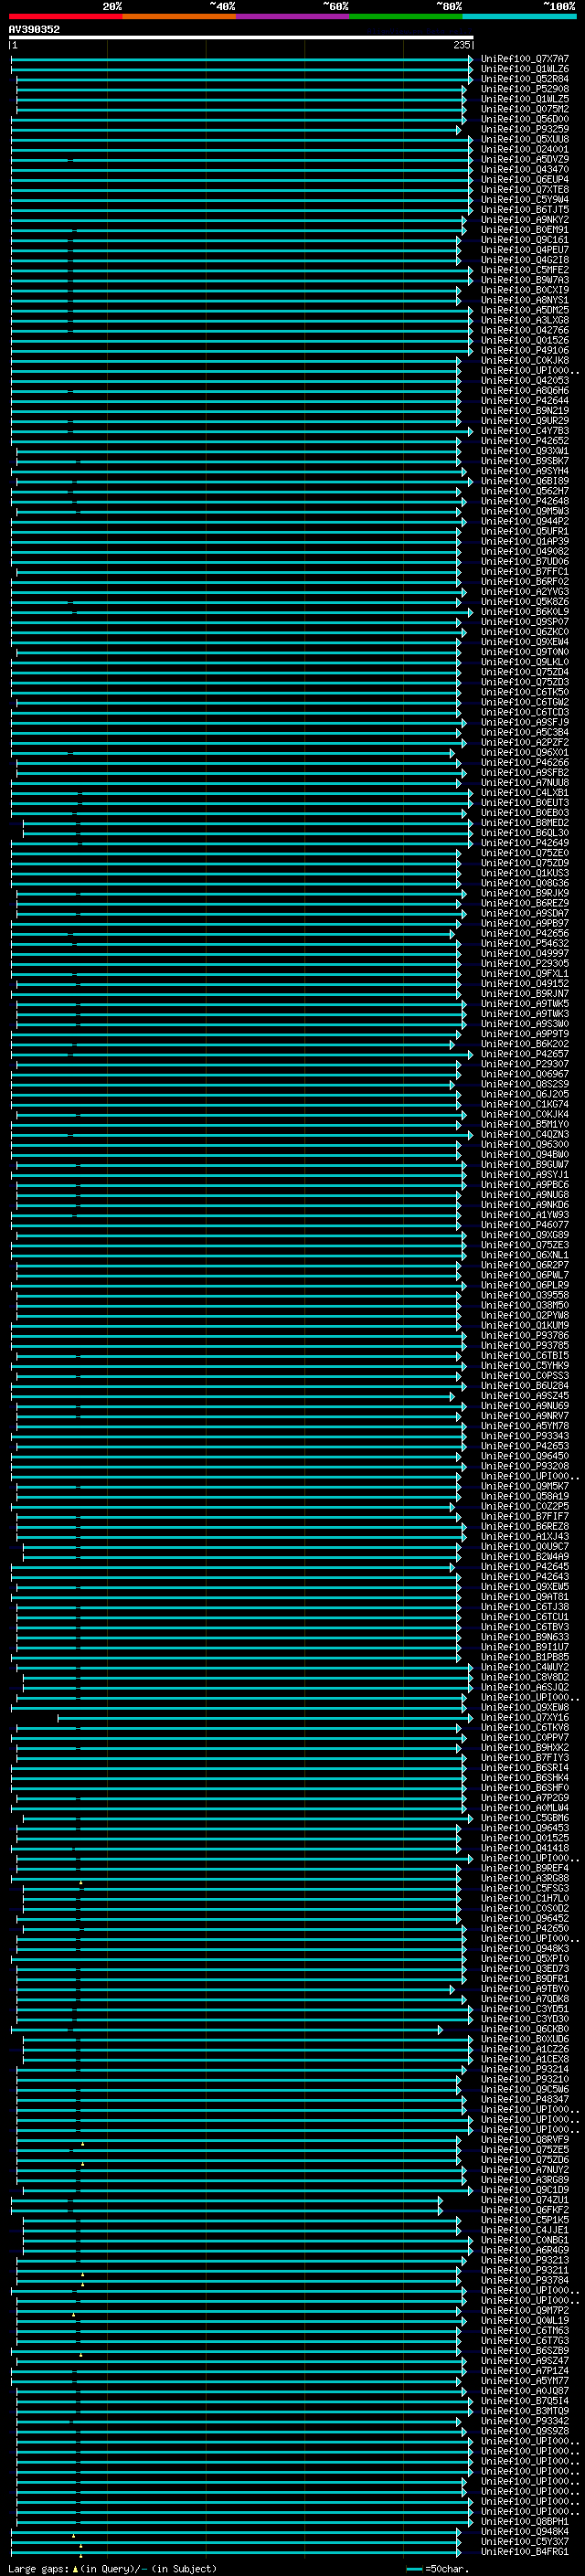Click the short alignment bar for UniRef100_Q7XY16
The width and height of the screenshot is (585, 2576).
click(265, 1717)
